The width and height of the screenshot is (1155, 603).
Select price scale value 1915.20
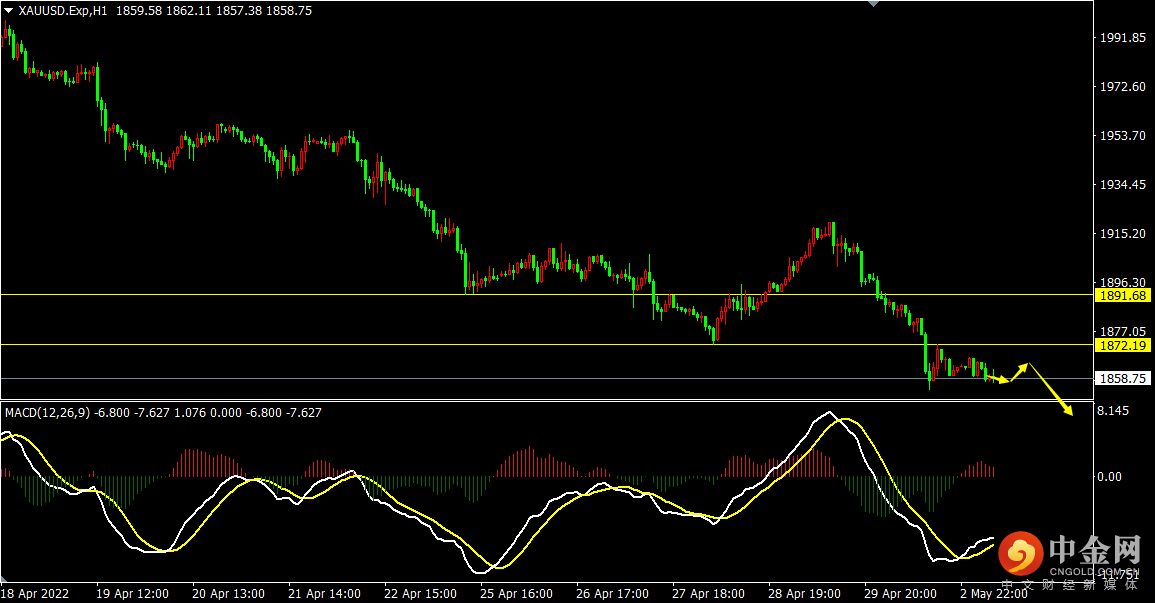(1123, 233)
